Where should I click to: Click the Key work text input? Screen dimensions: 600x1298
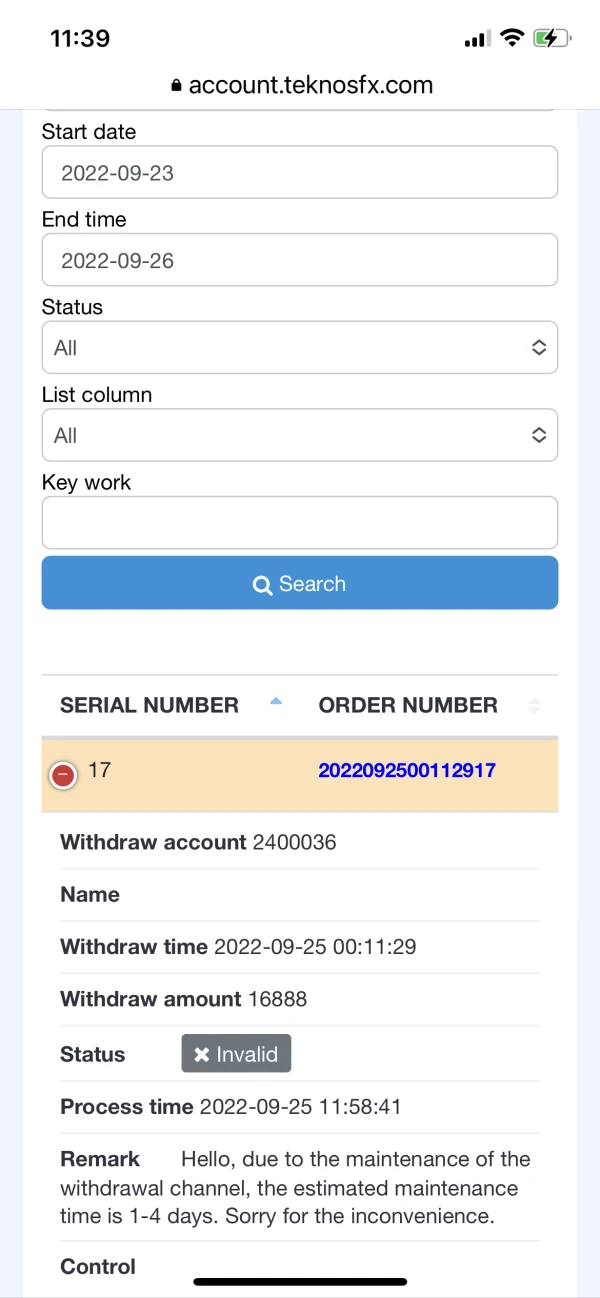tap(299, 522)
